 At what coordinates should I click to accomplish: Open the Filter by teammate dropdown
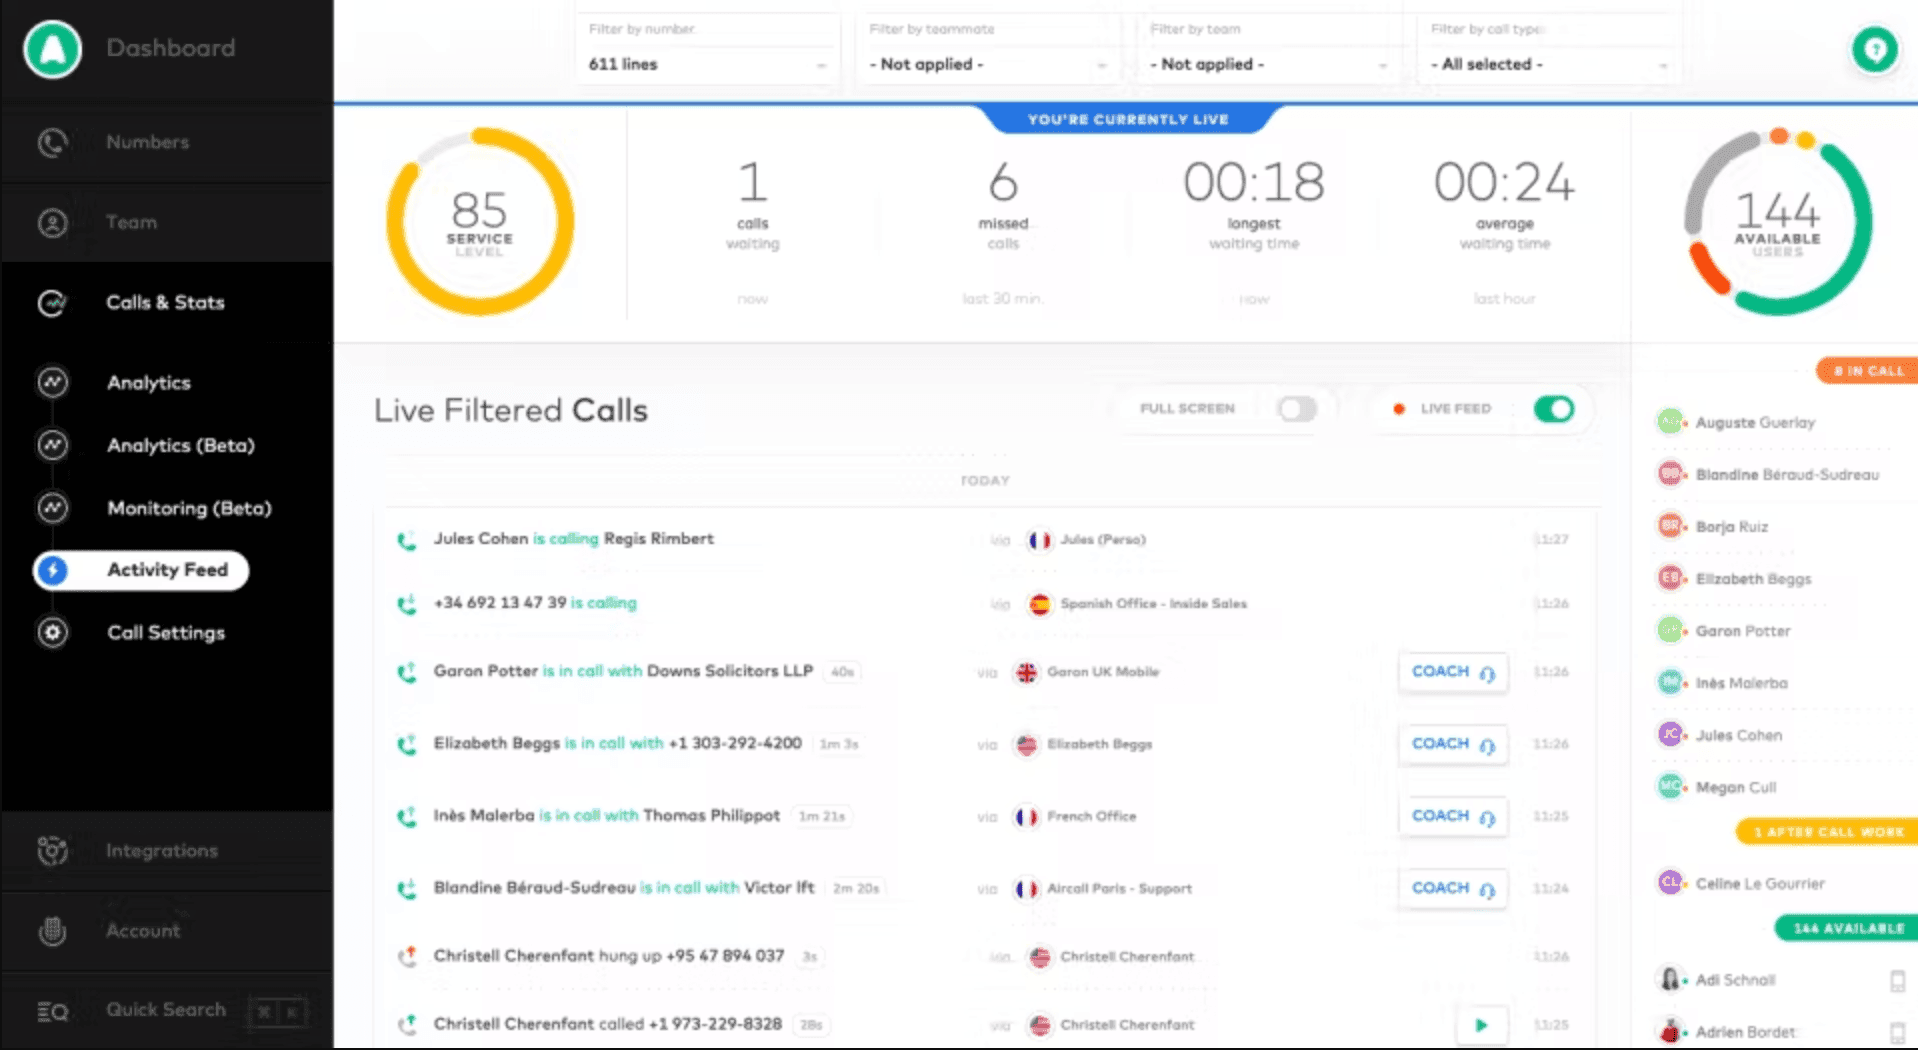(988, 64)
